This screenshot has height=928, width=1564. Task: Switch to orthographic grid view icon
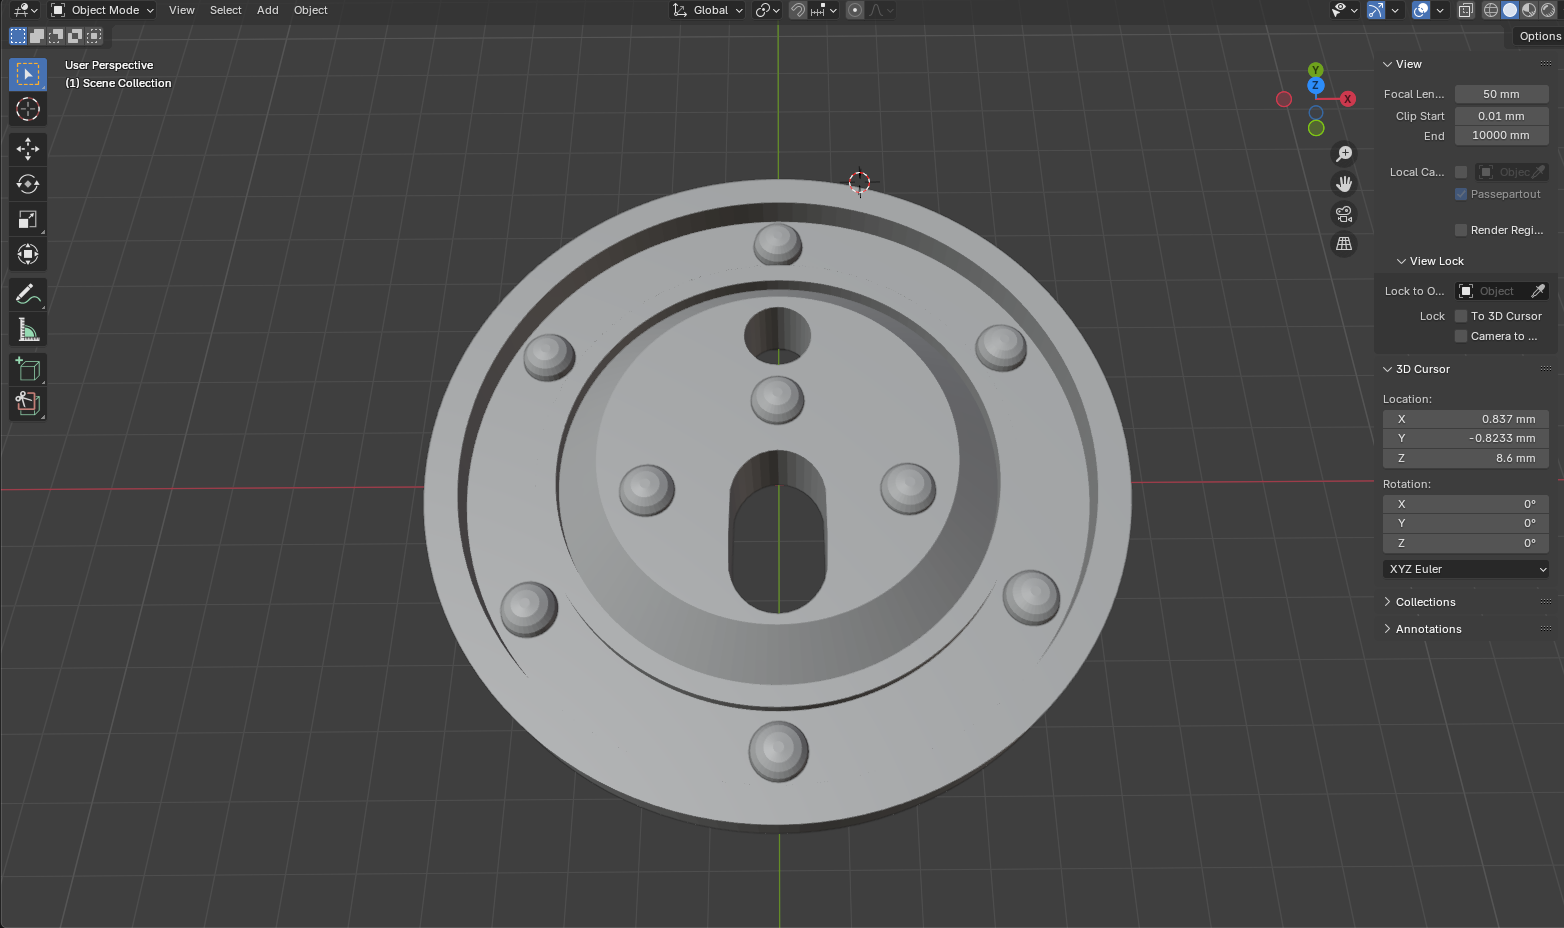(x=1344, y=244)
